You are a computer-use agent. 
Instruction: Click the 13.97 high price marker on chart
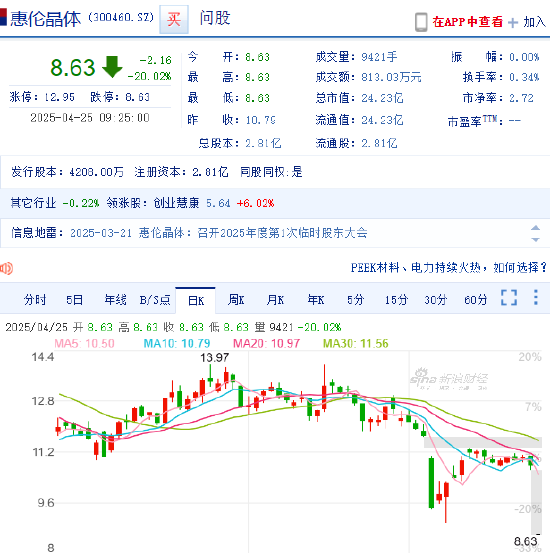point(214,358)
